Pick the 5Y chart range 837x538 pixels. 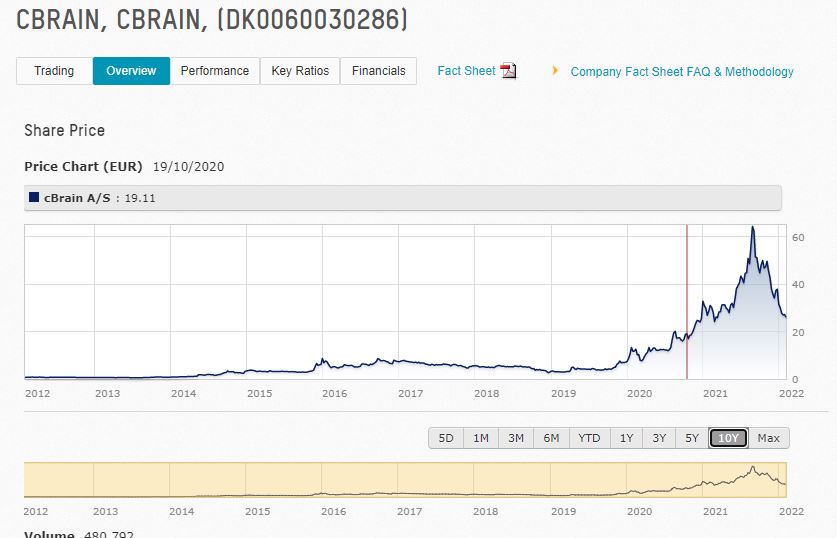692,438
